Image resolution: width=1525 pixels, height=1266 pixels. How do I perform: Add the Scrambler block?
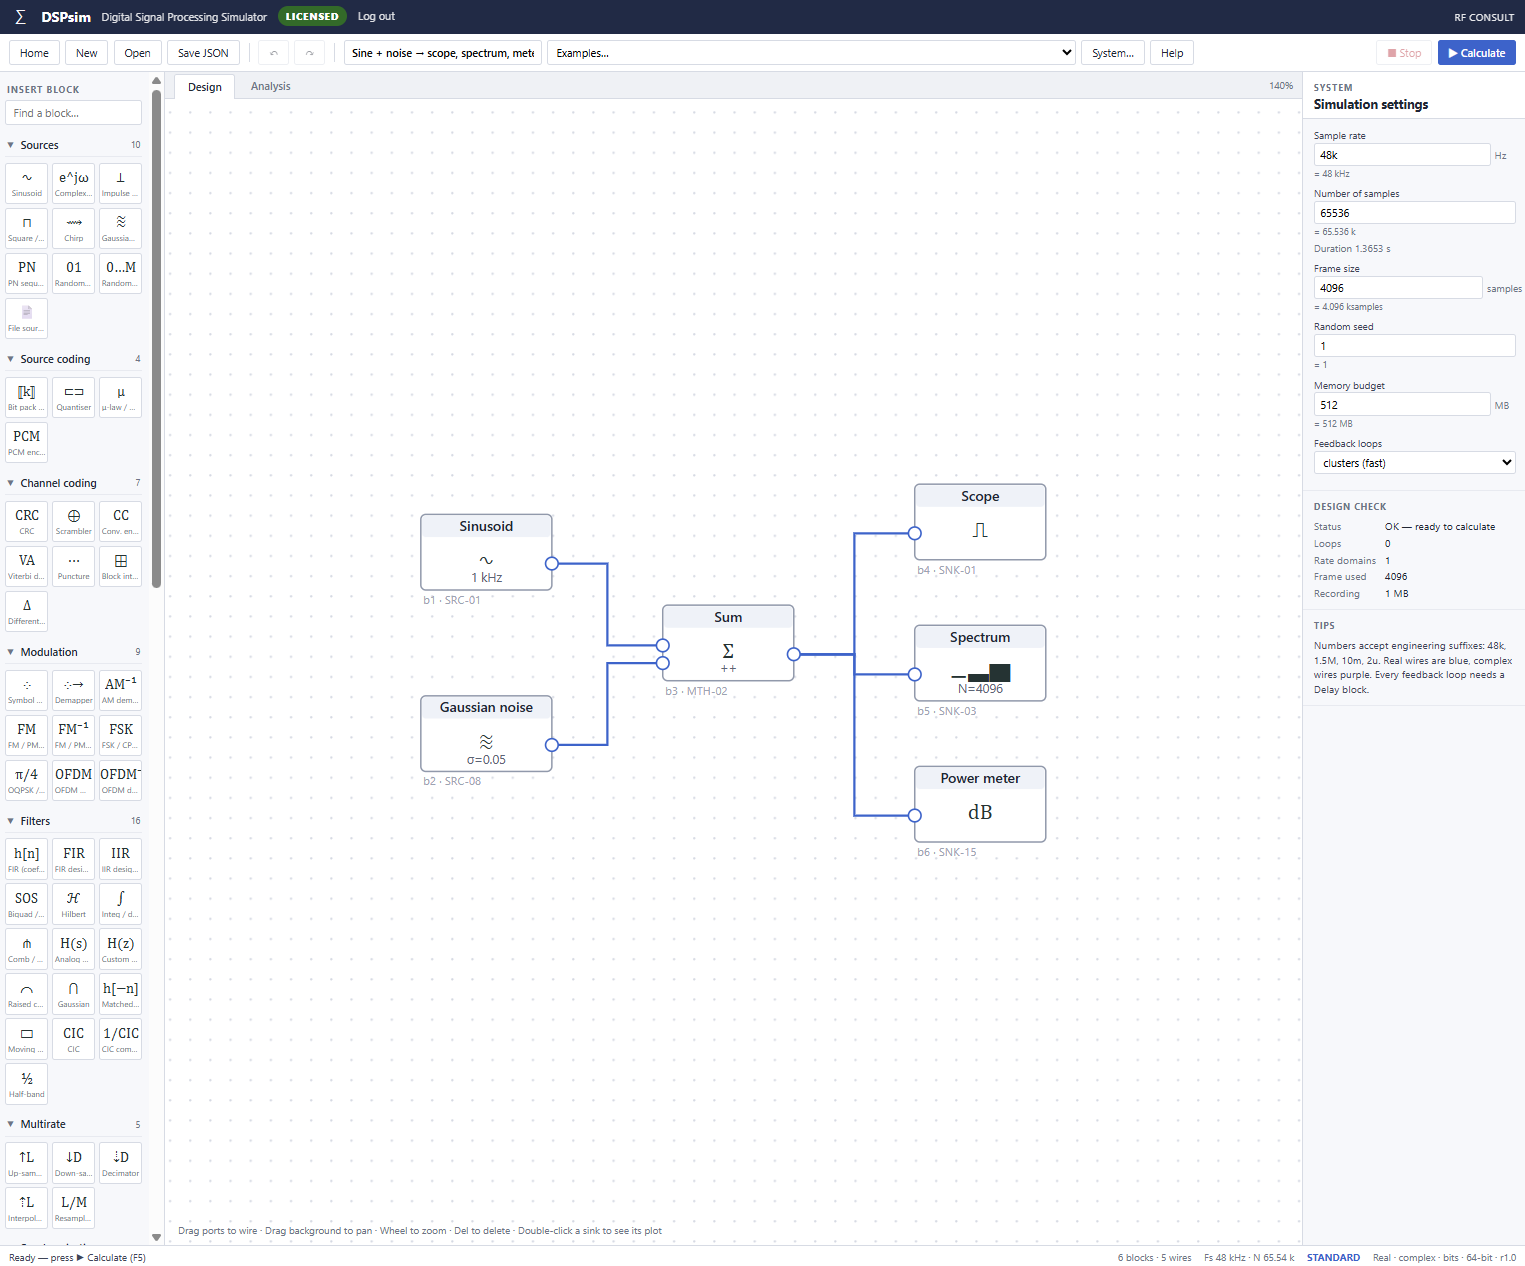point(74,522)
